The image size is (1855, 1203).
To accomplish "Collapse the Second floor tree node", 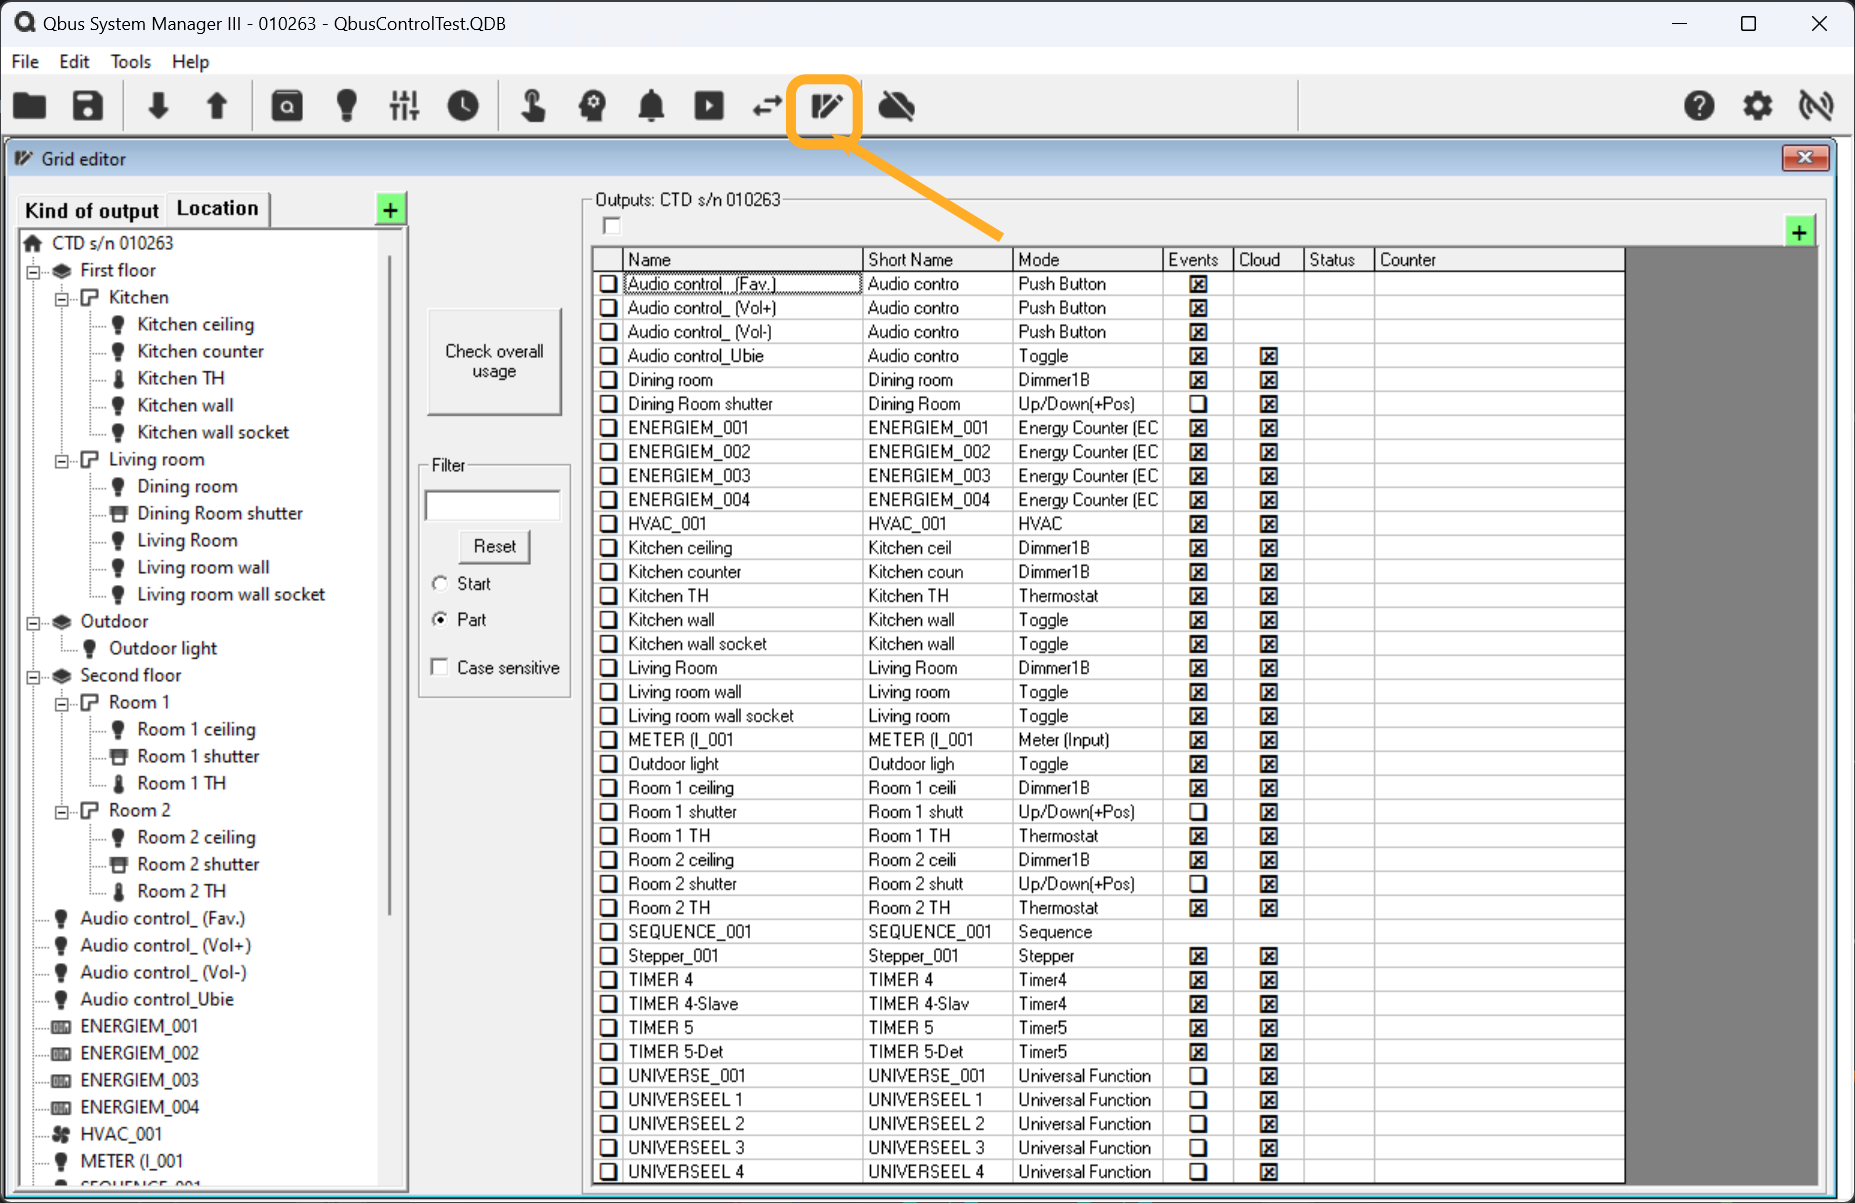I will tap(33, 676).
